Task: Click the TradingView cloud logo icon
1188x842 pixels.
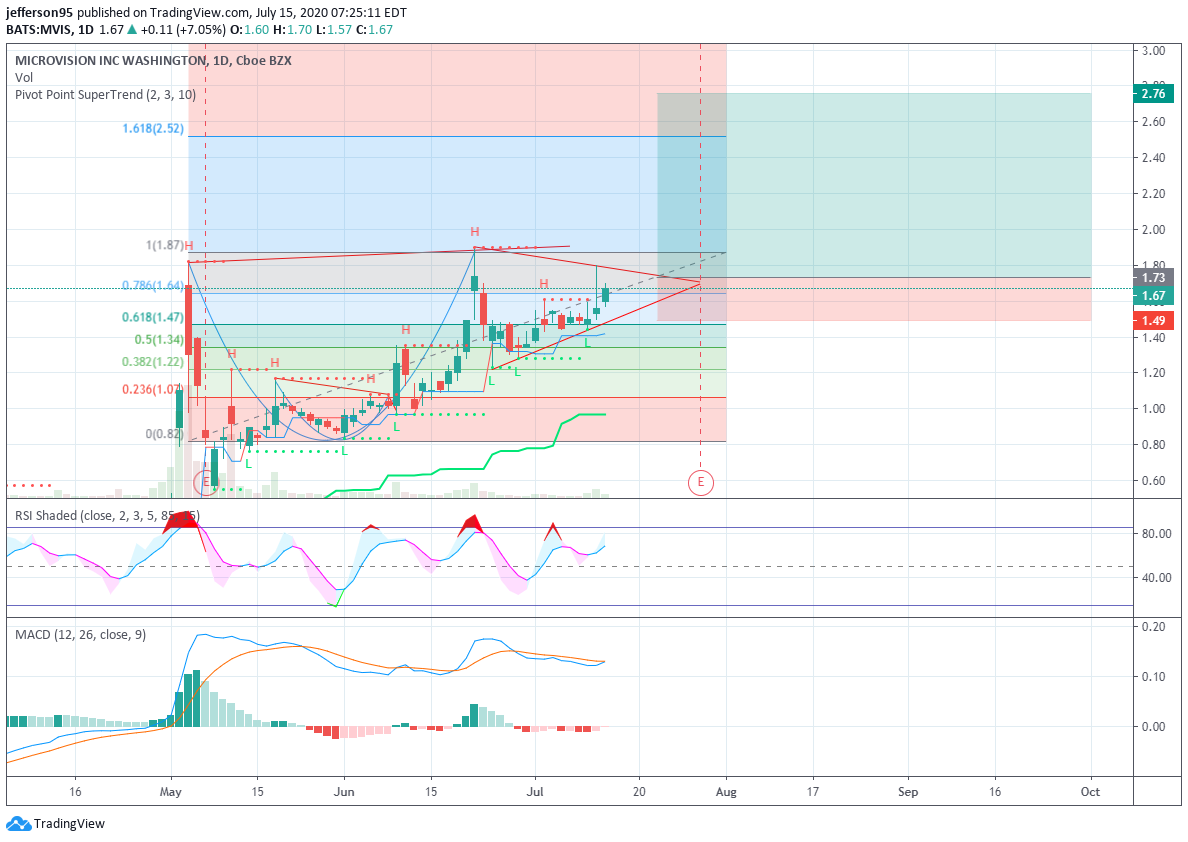Action: coord(18,823)
